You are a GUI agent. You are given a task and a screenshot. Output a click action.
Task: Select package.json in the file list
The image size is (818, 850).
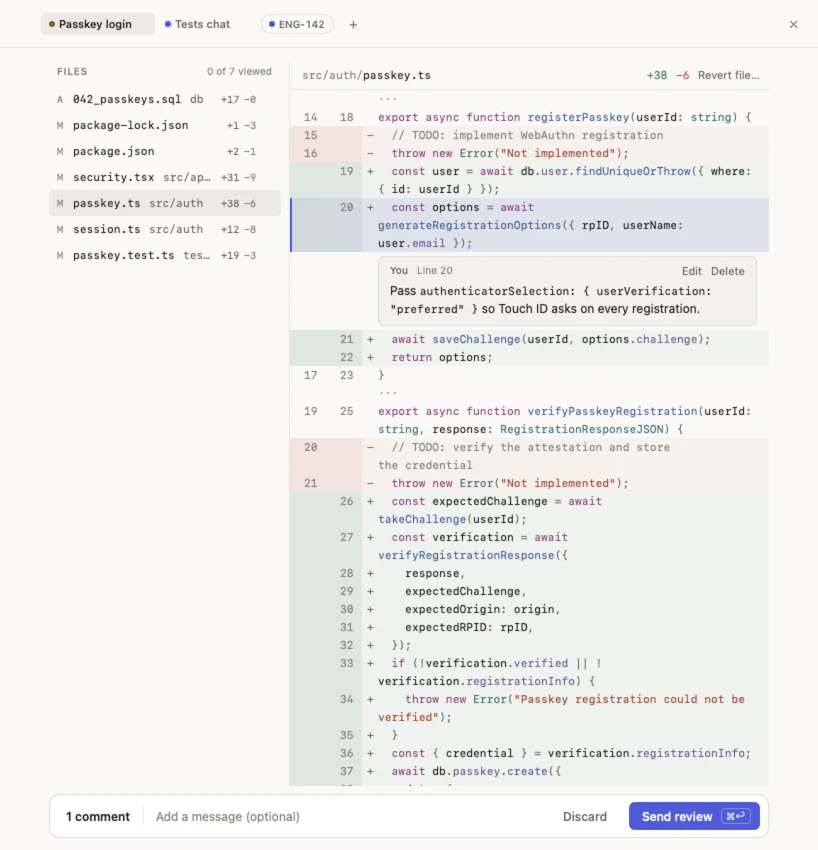point(165,151)
